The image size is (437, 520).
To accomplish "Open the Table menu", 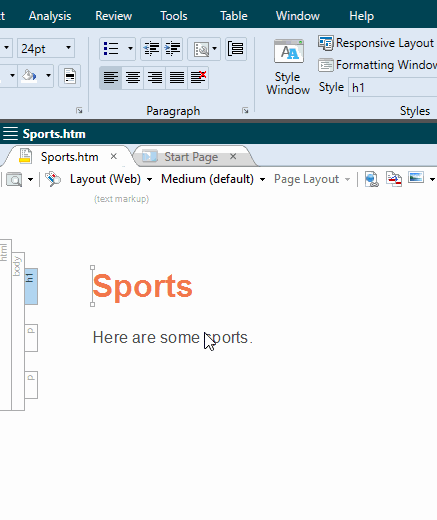I will point(234,16).
